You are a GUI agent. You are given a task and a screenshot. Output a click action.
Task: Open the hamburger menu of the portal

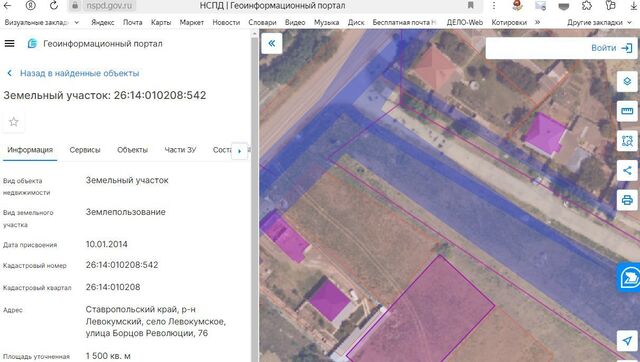9,43
